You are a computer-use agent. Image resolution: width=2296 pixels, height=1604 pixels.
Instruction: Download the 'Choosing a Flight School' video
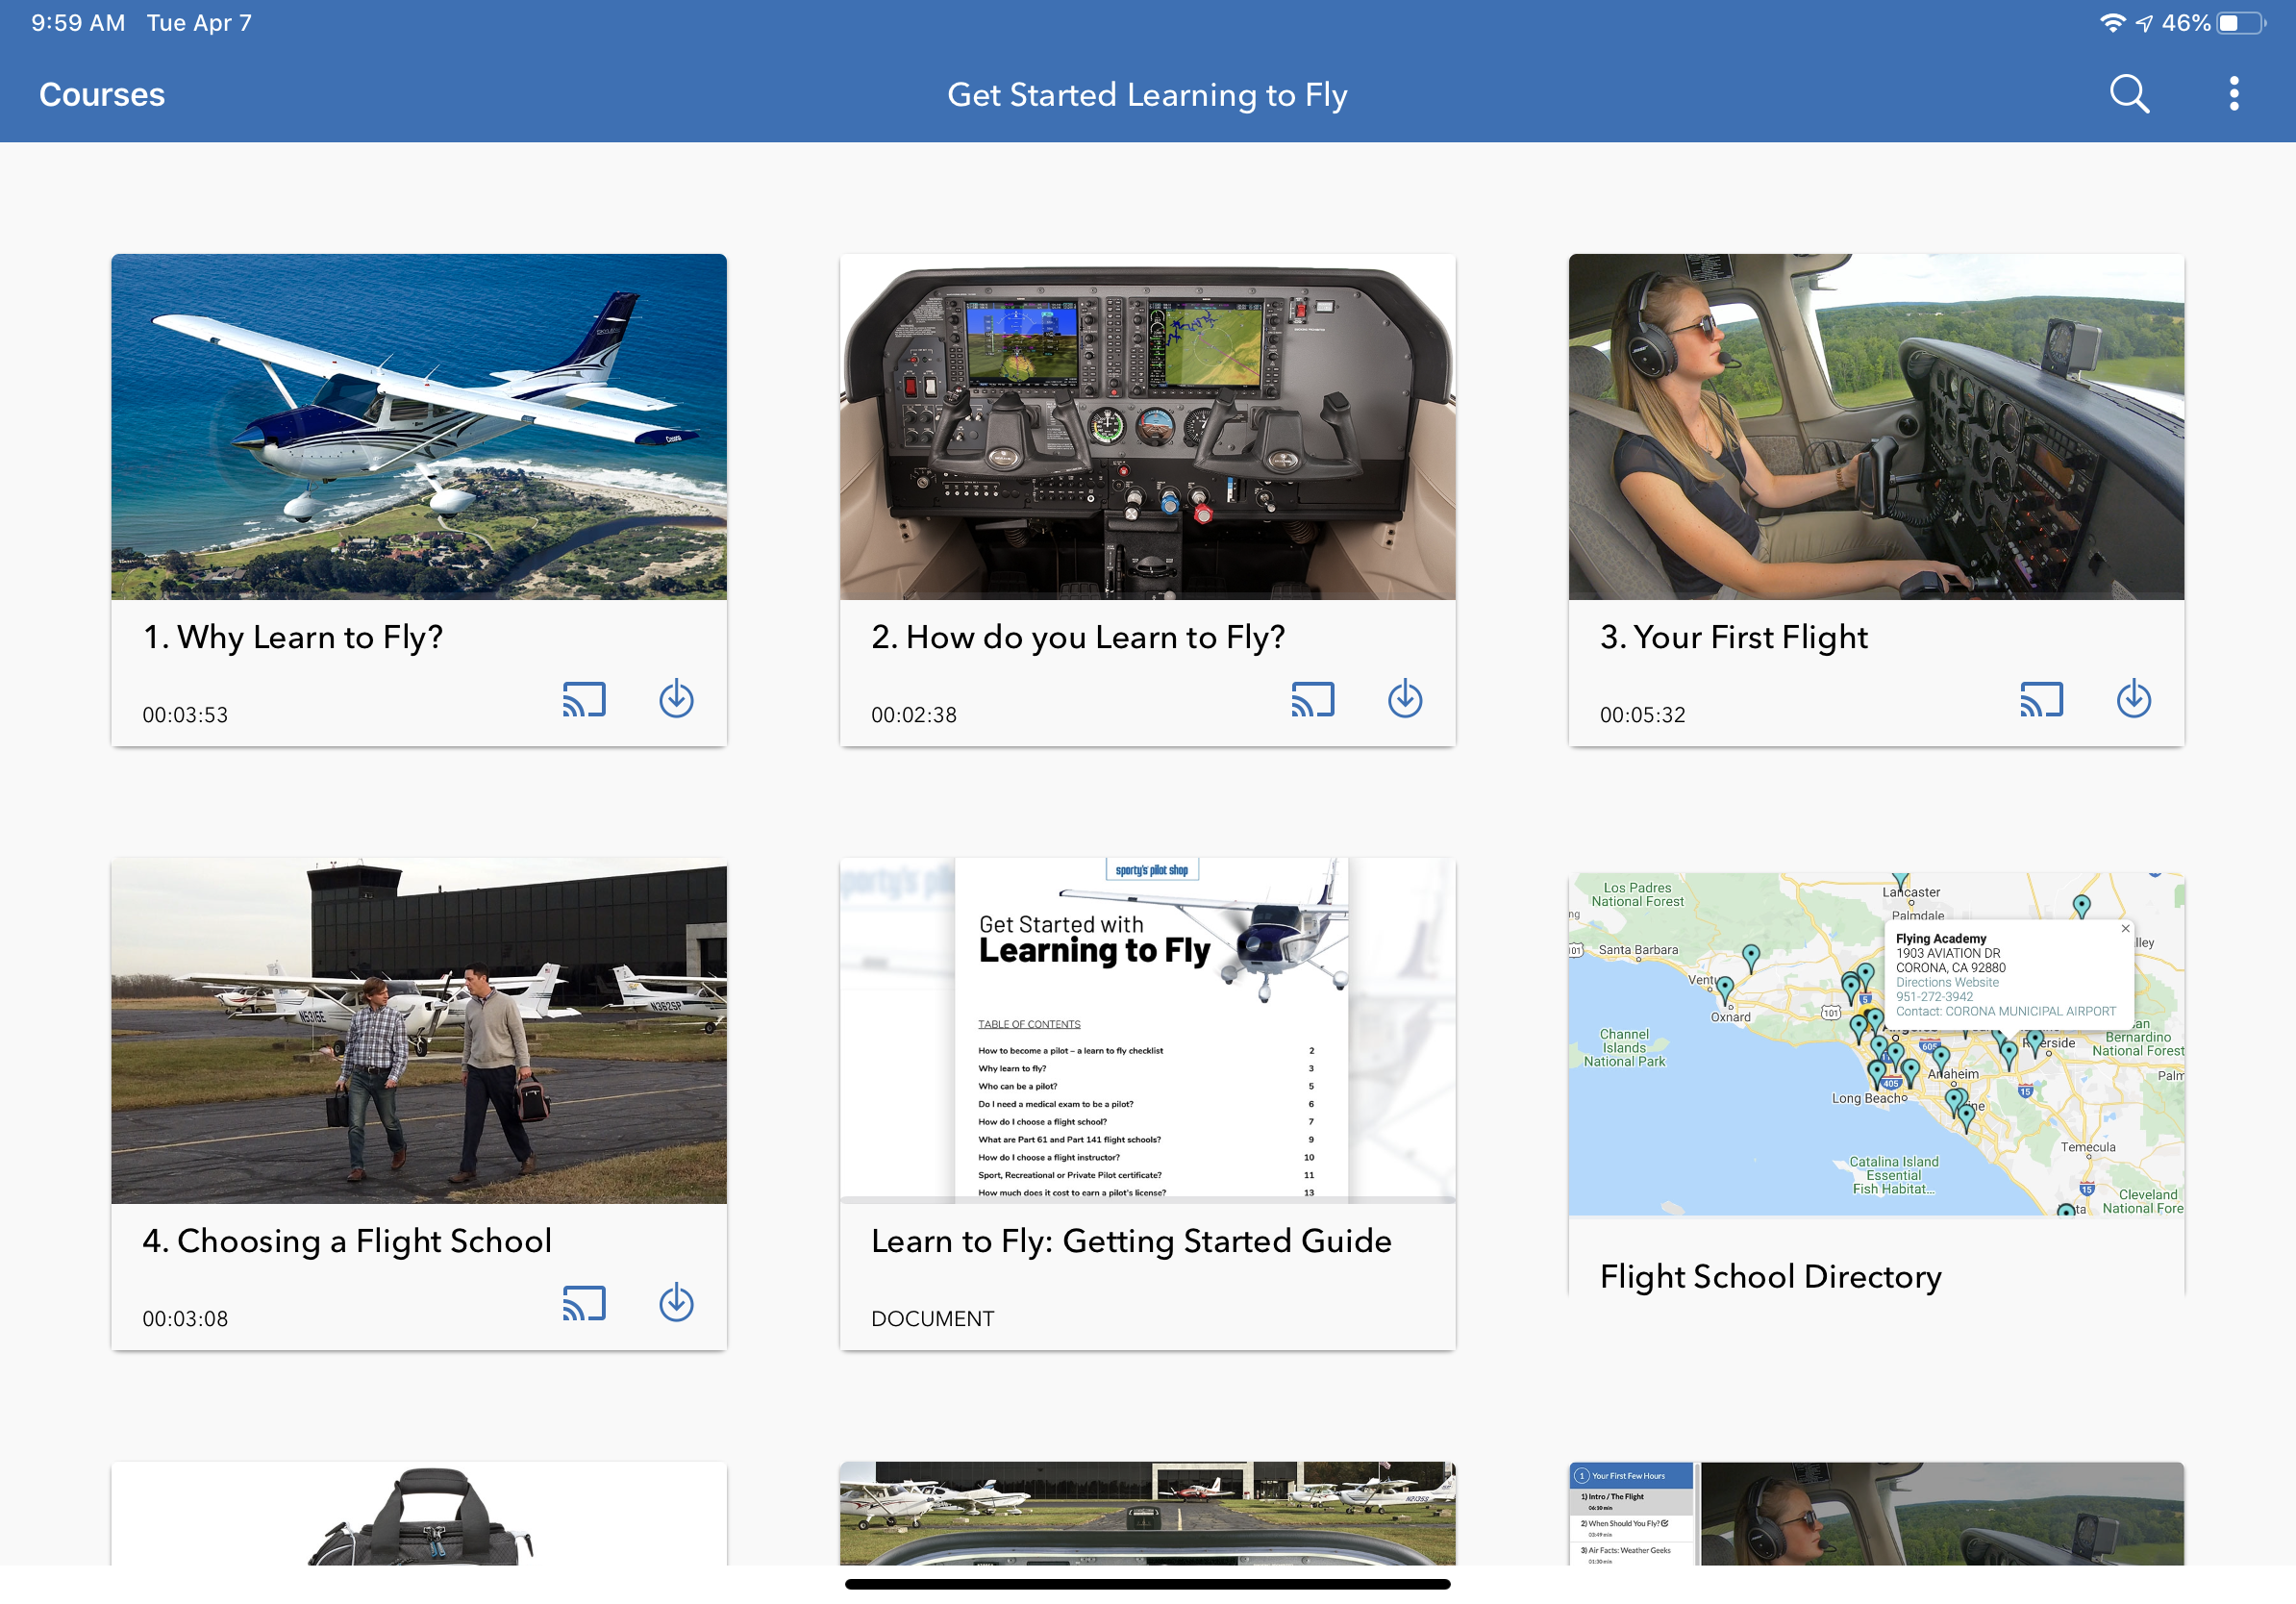[677, 1303]
